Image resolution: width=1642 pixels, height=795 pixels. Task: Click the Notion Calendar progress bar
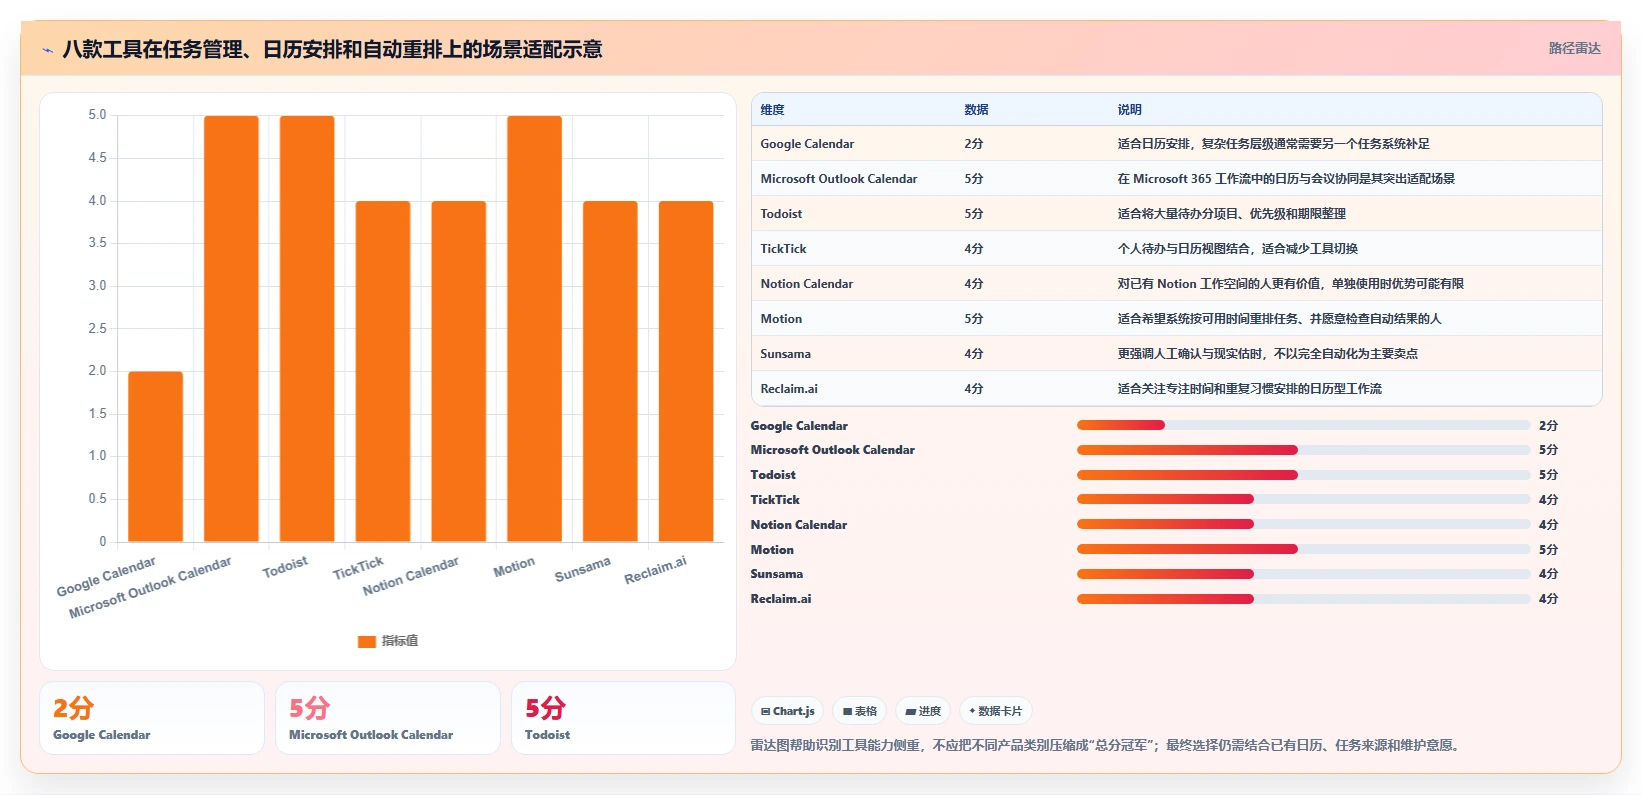click(1303, 524)
